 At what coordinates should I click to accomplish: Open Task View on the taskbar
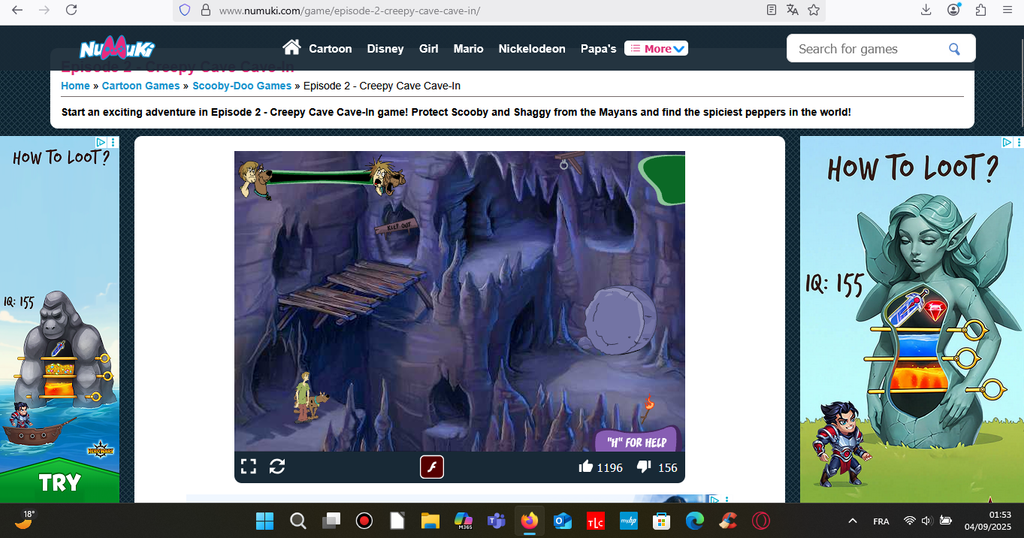coord(331,521)
